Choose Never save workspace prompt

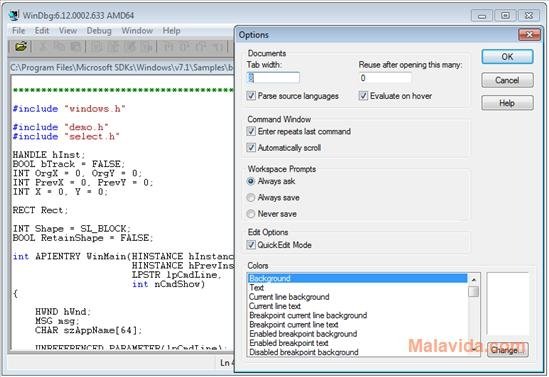(x=251, y=214)
